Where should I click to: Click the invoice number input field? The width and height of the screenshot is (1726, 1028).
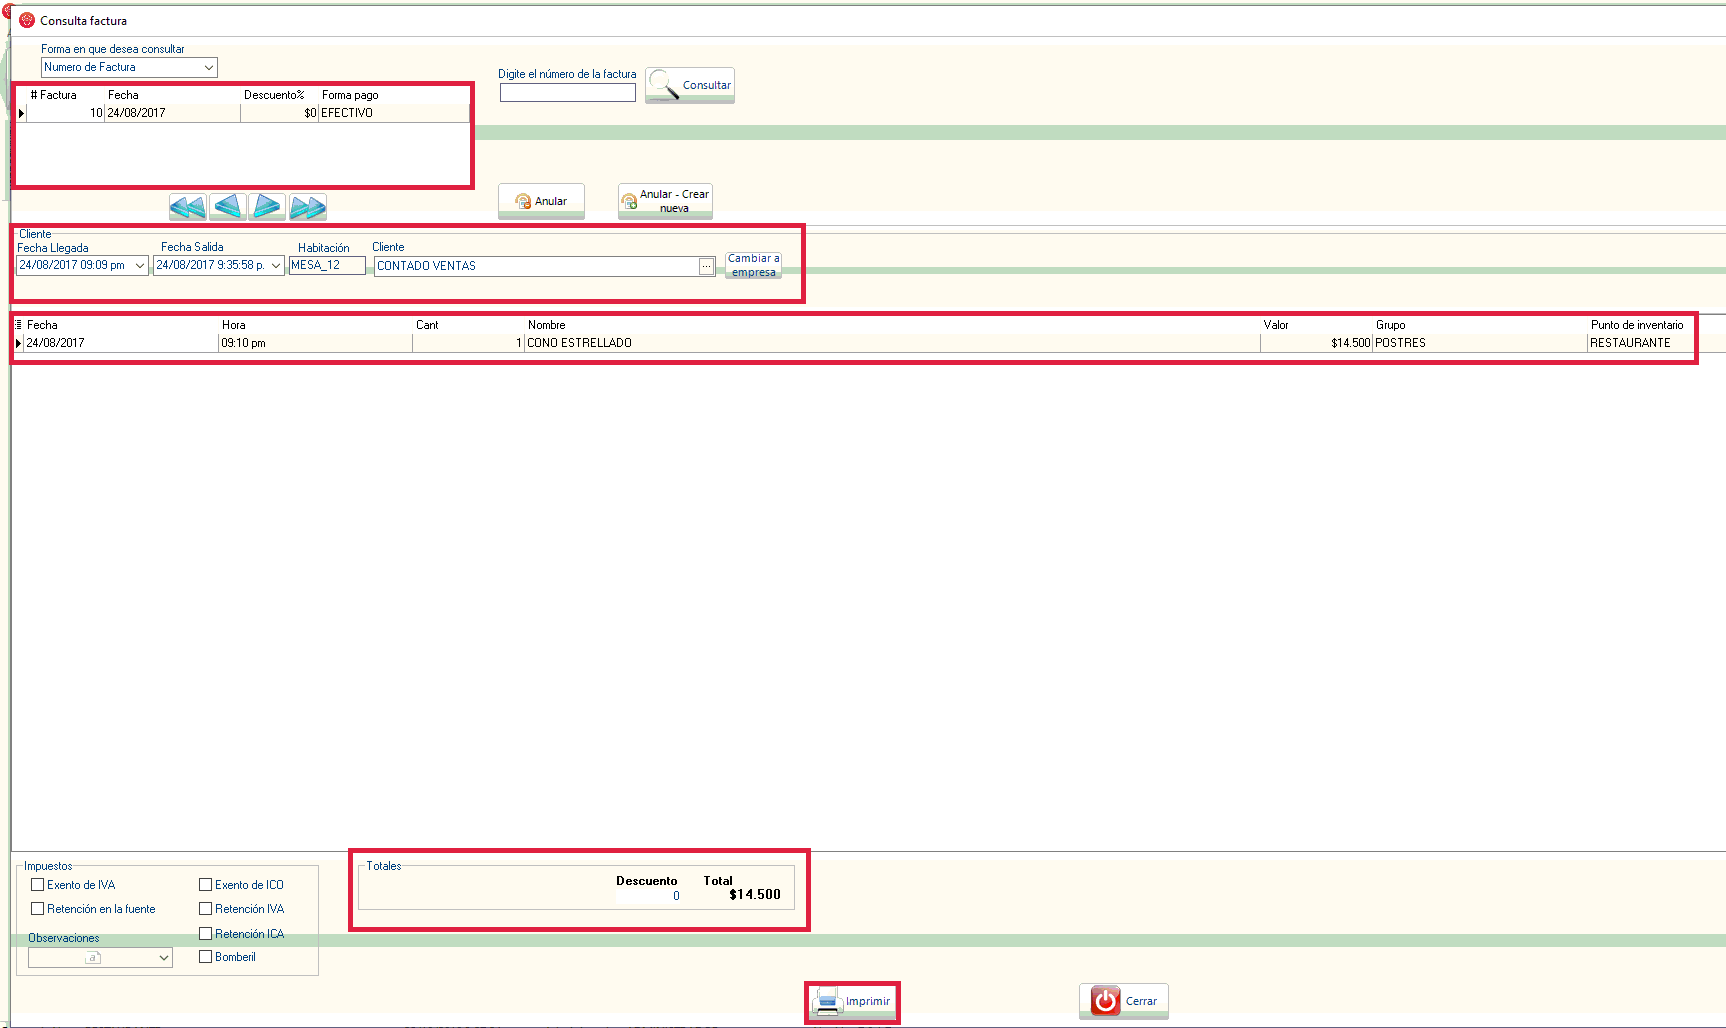[x=567, y=93]
